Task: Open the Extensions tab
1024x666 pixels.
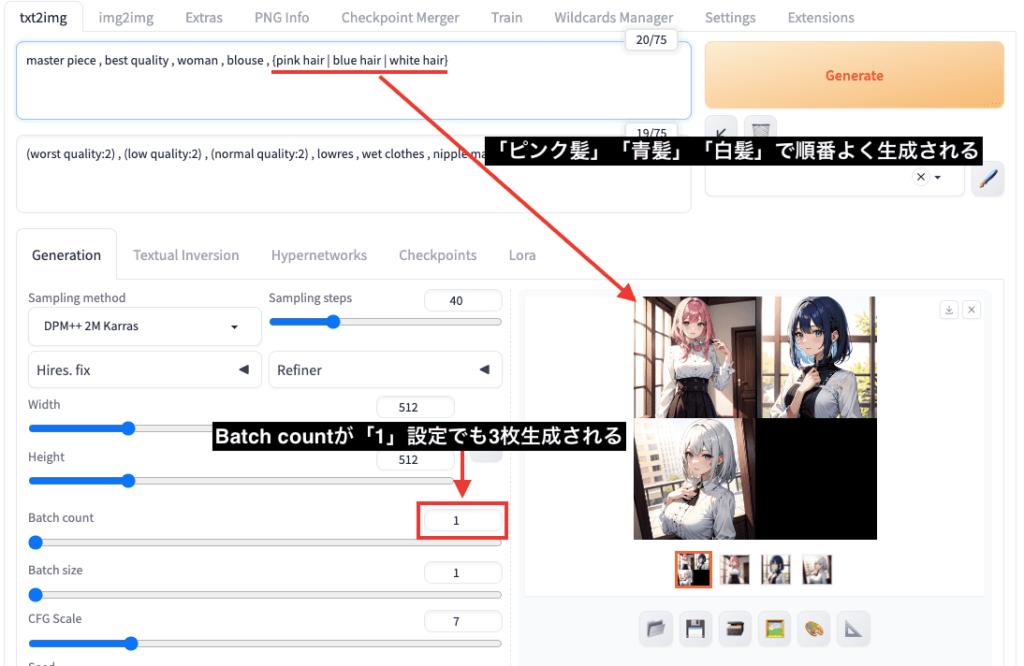Action: tap(821, 18)
